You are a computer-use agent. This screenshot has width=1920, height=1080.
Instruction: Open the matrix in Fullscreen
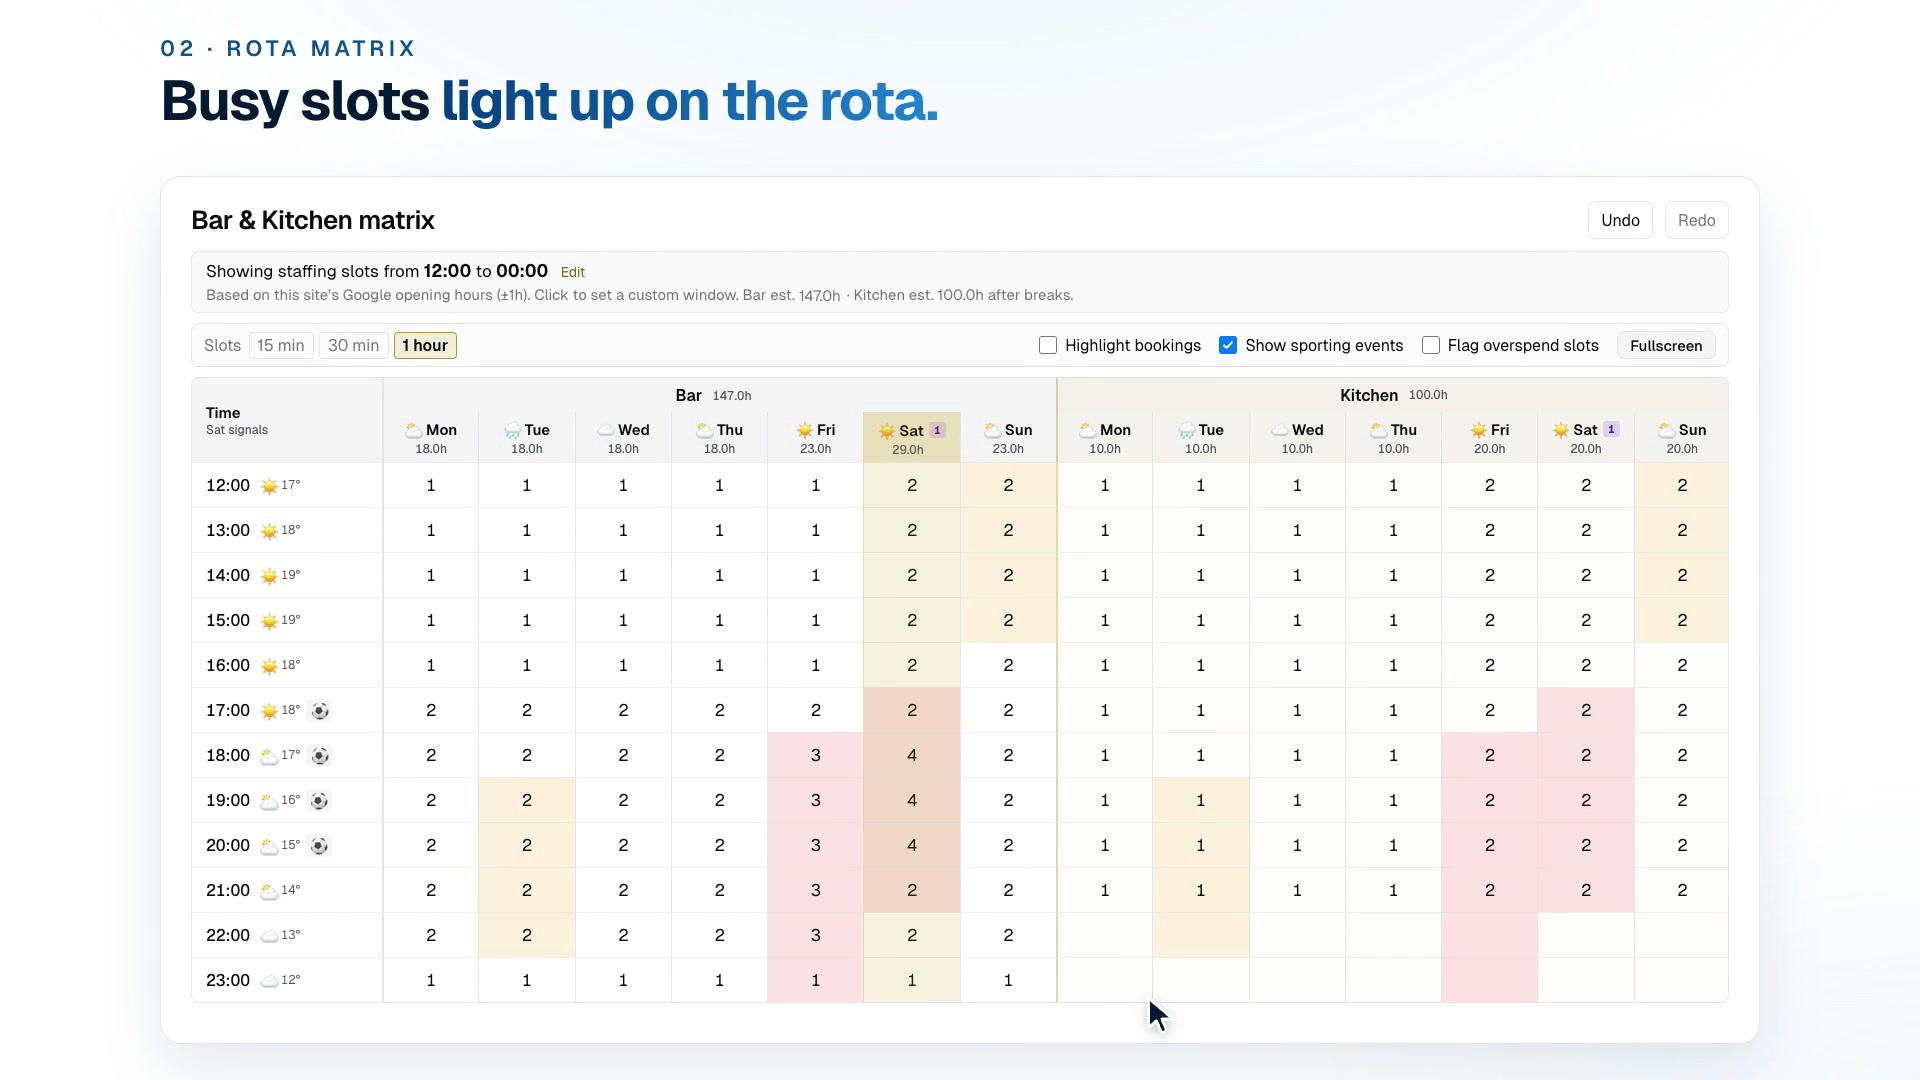pyautogui.click(x=1666, y=345)
